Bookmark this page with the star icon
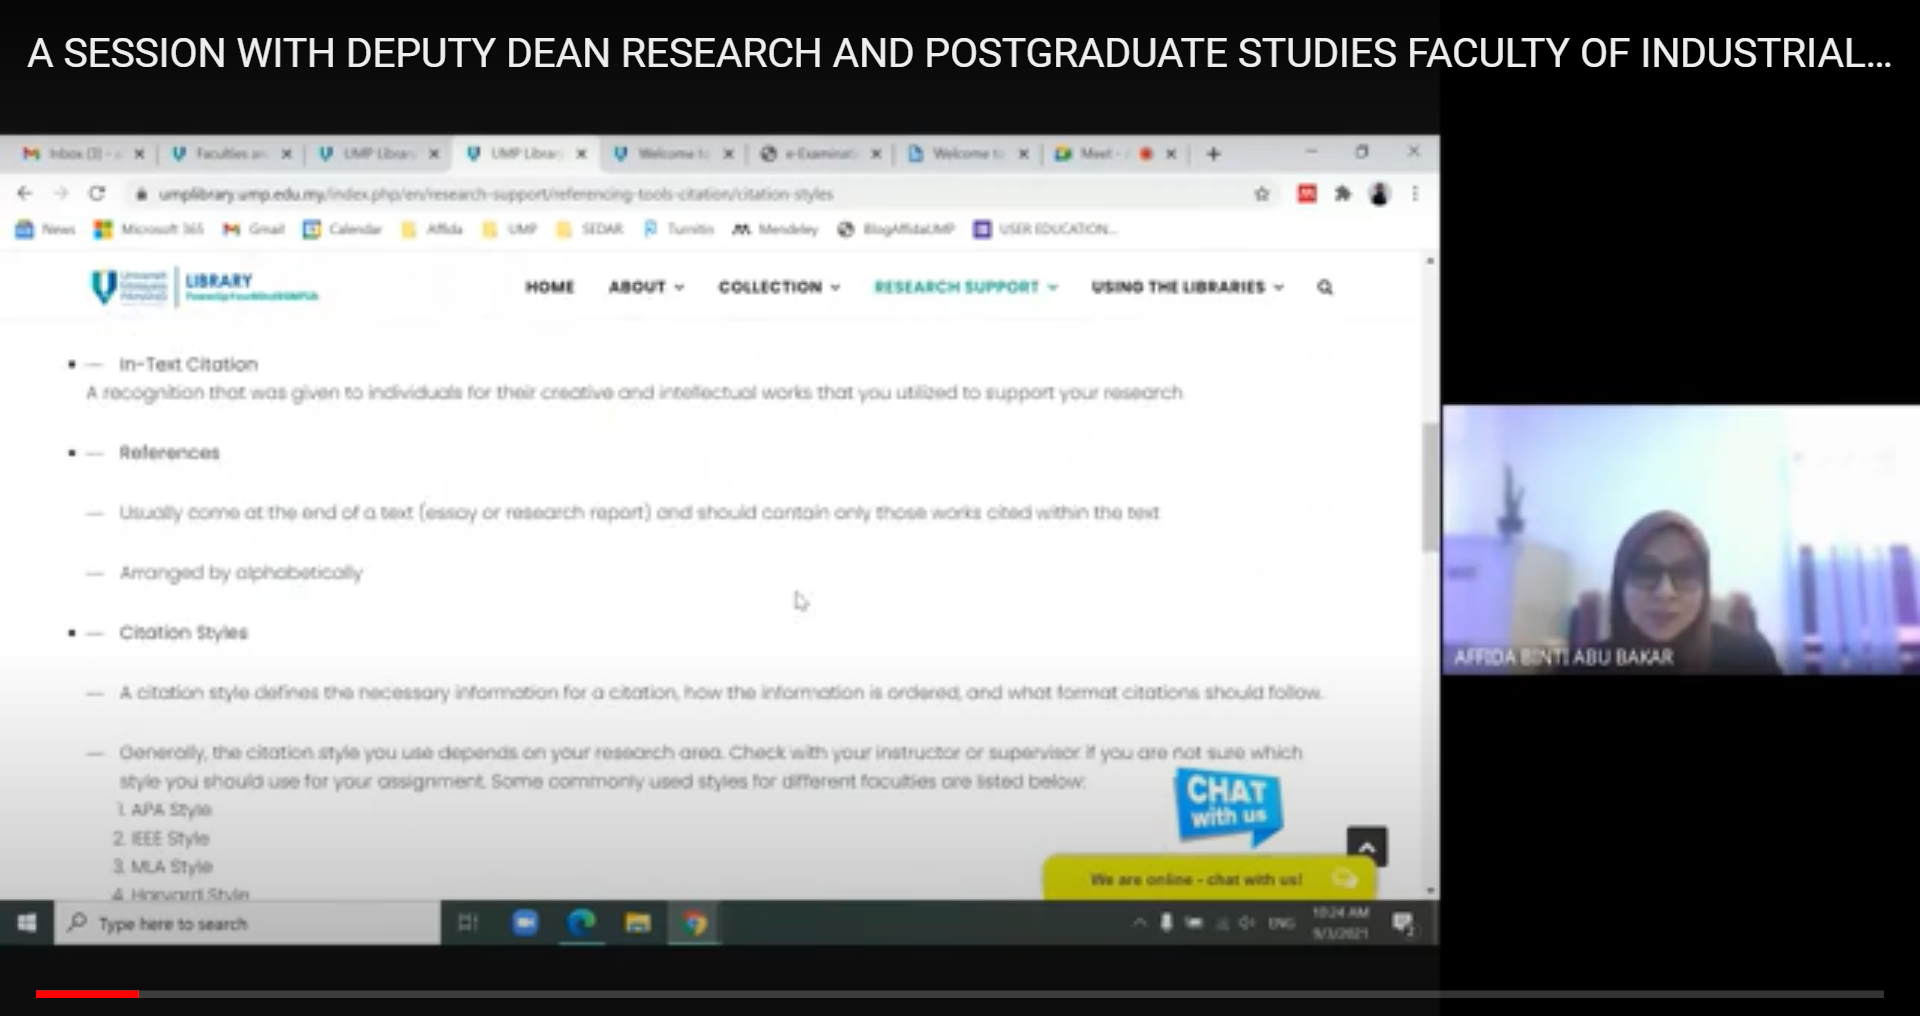Screen dimensions: 1920x1016 pyautogui.click(x=1262, y=193)
